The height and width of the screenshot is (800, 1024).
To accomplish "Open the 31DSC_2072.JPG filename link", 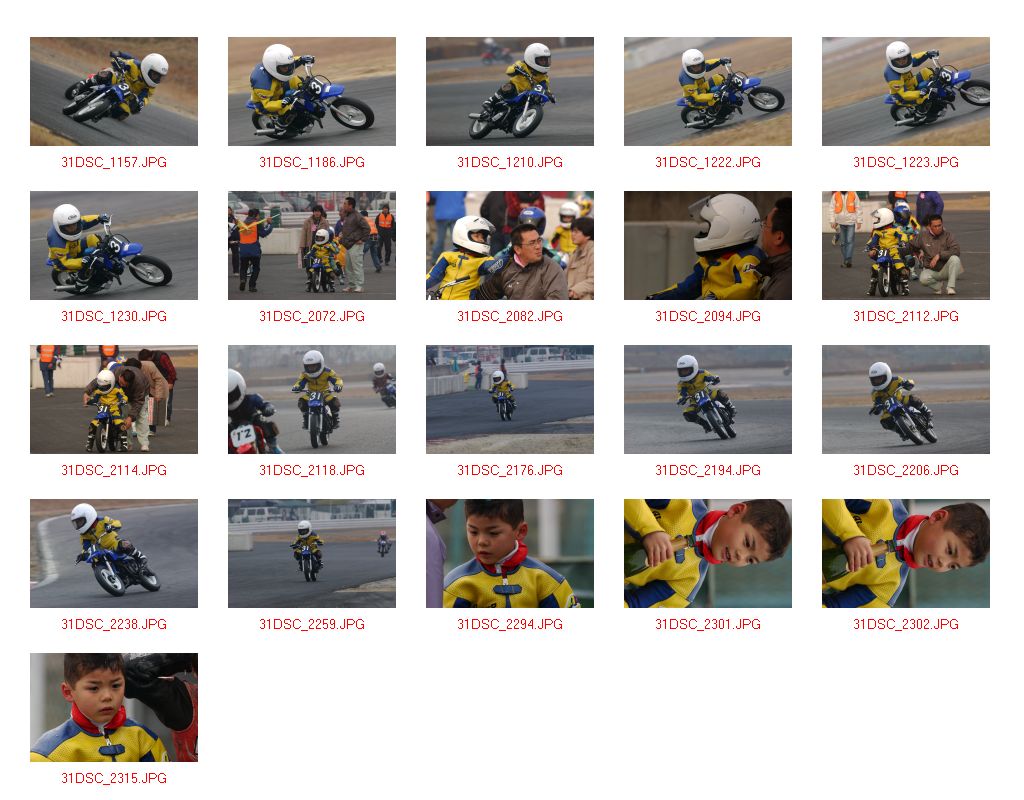I will tap(312, 317).
